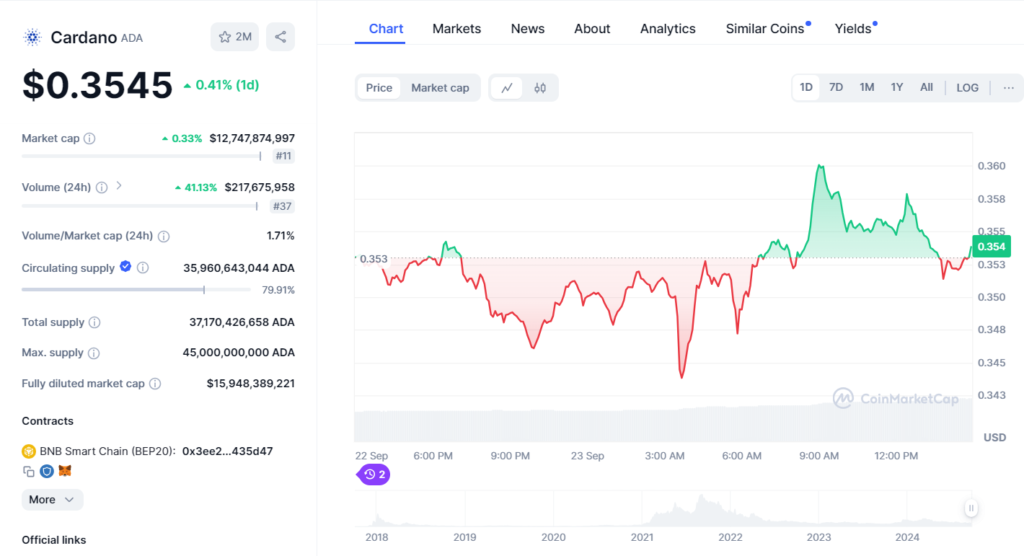Click the #37 volume rank badge
Viewport: 1024px width, 556px height.
282,206
